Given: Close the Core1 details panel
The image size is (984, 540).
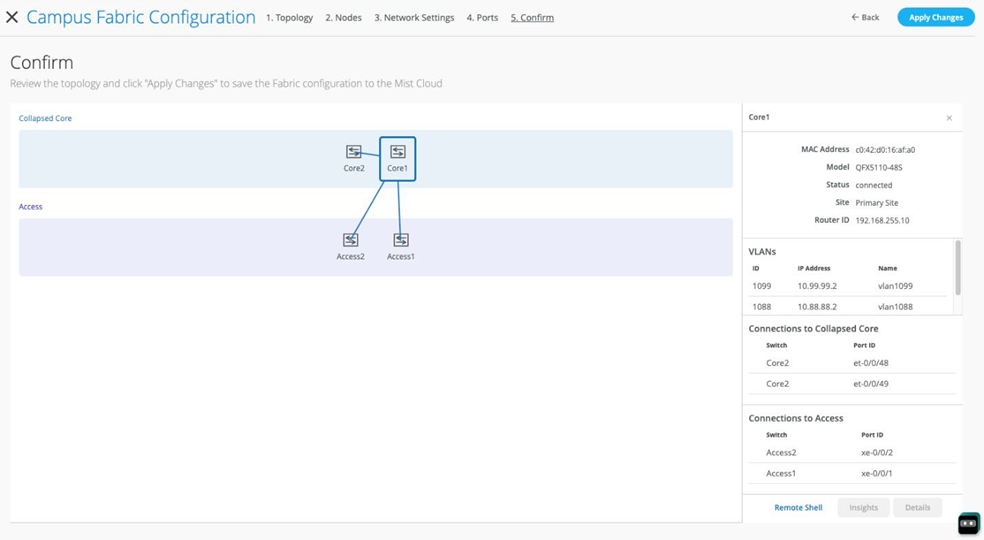Looking at the screenshot, I should (x=949, y=118).
